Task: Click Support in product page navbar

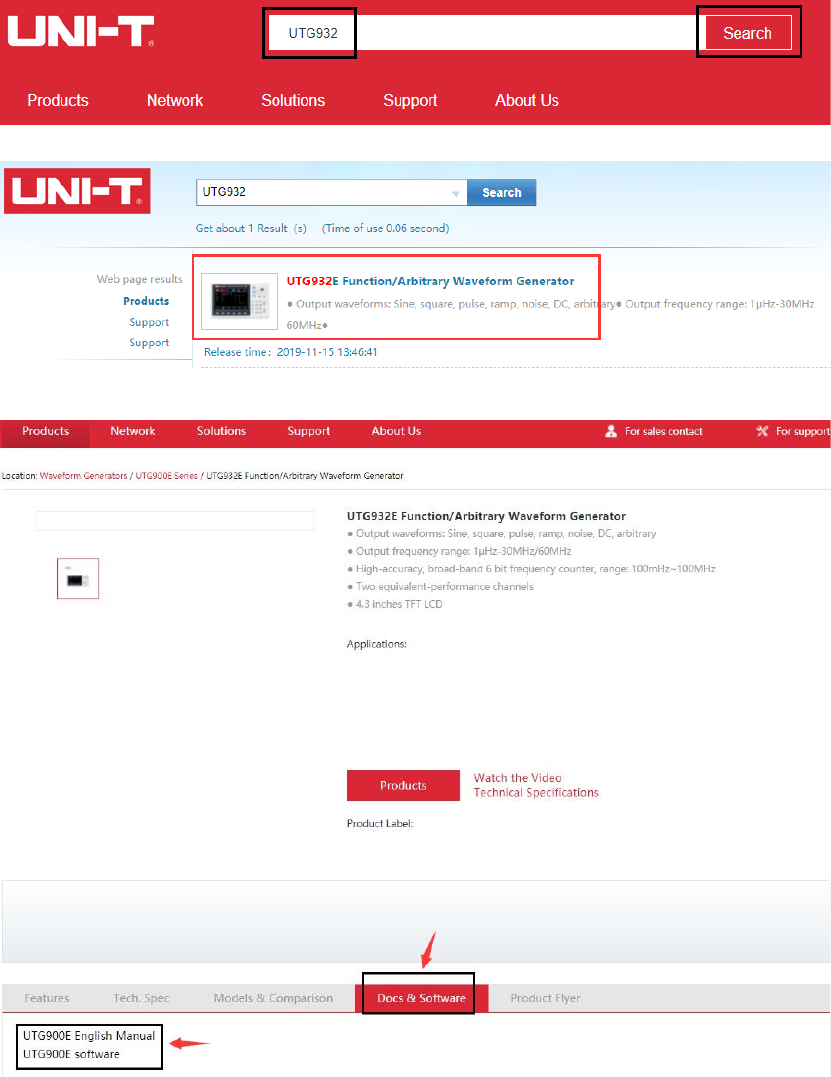Action: (308, 431)
